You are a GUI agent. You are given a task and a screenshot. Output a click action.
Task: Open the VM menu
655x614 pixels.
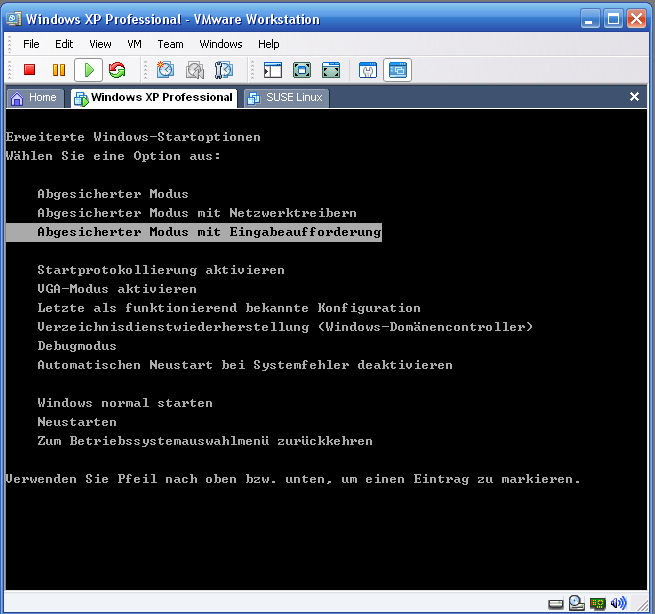pyautogui.click(x=134, y=44)
